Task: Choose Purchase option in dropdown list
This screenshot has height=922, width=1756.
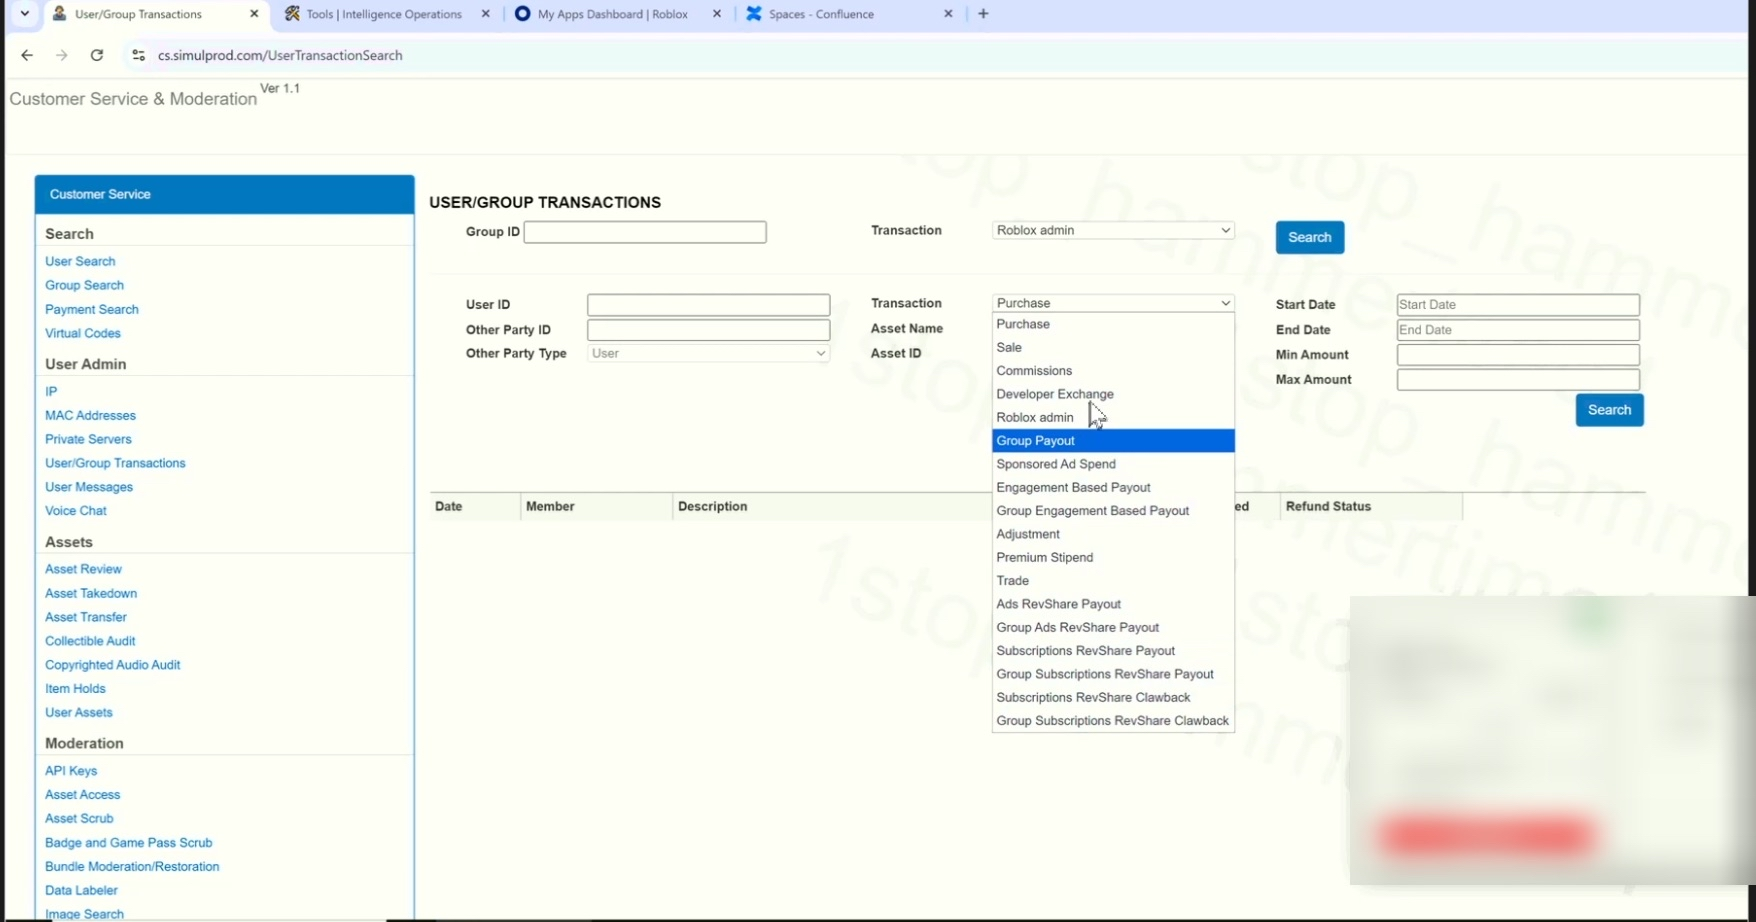Action: tap(1113, 324)
